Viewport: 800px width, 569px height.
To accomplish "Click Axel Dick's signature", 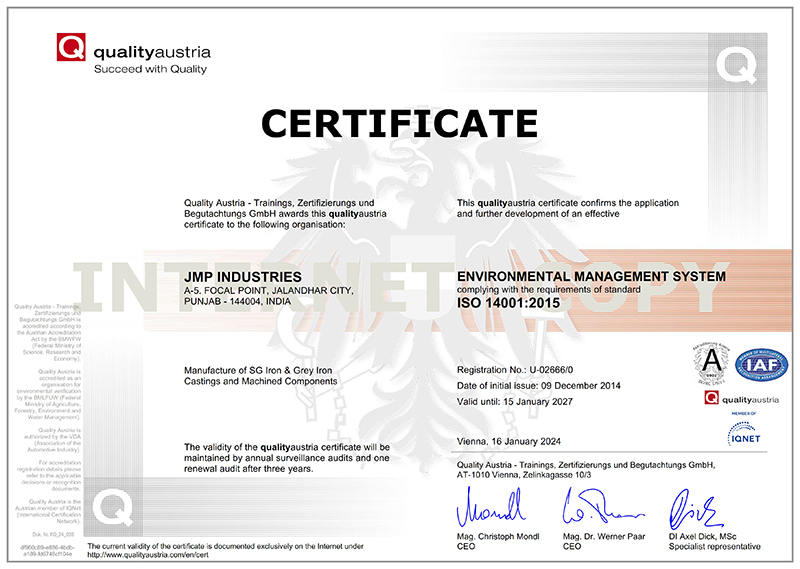I will [x=695, y=510].
